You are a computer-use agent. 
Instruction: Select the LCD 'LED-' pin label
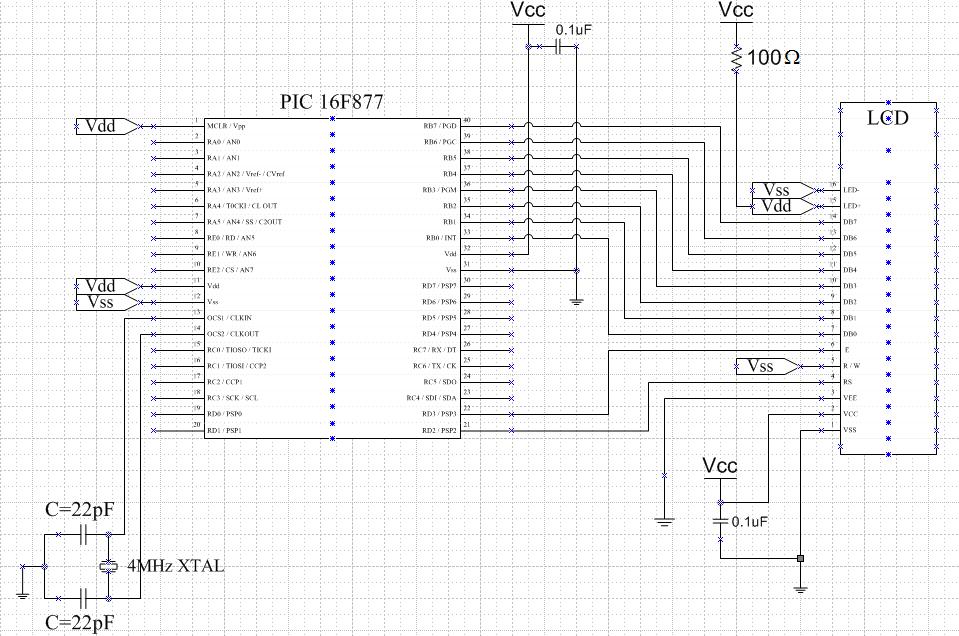851,190
